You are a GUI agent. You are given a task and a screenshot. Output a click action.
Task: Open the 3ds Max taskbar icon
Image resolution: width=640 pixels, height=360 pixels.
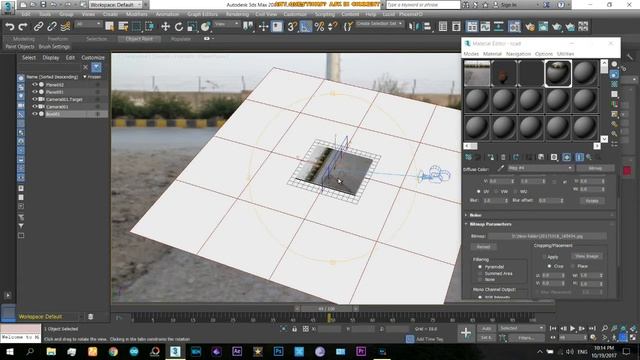pos(175,351)
